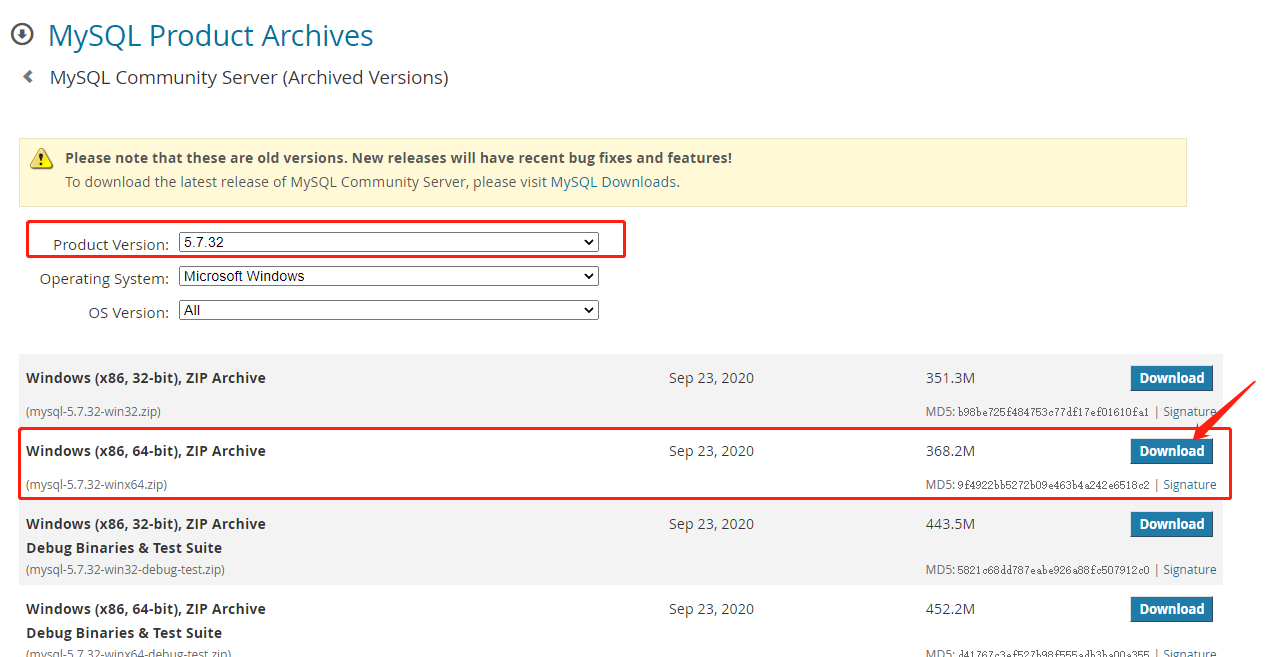Click the Operating System label

click(x=104, y=279)
